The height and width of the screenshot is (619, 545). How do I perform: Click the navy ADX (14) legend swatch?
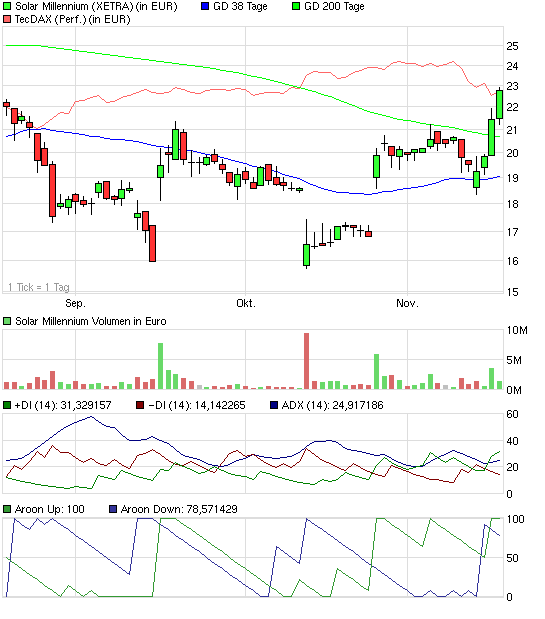[274, 405]
